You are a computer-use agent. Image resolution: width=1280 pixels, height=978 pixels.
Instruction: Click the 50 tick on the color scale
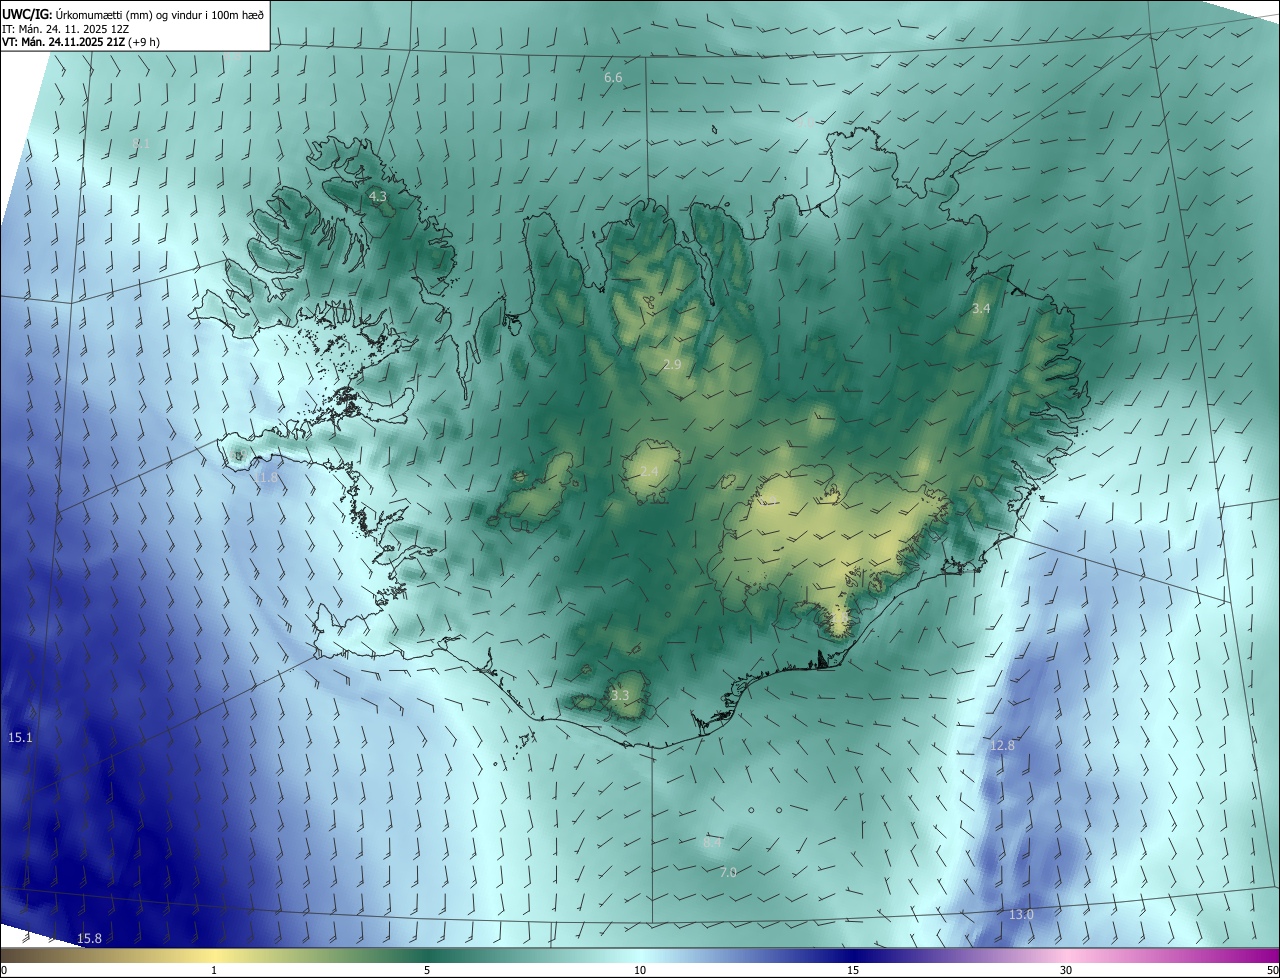[x=1272, y=970]
